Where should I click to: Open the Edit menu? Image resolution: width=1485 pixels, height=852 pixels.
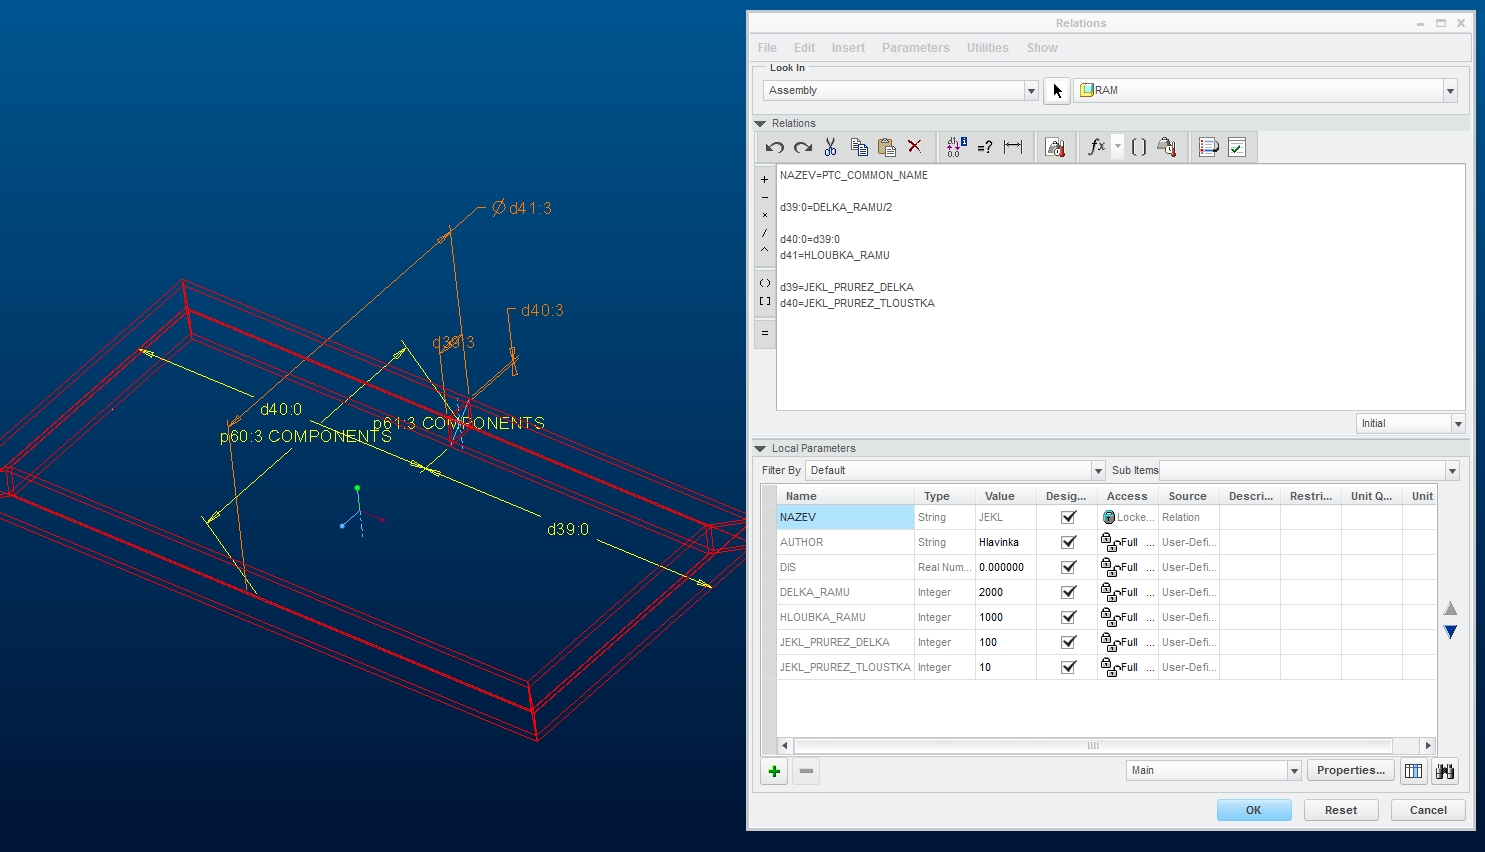point(804,48)
